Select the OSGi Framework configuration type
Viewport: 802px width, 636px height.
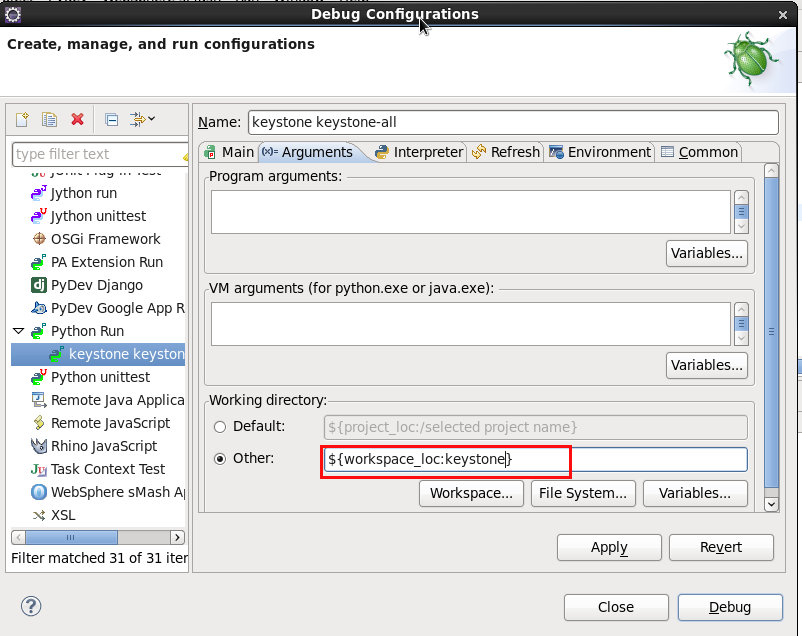[105, 239]
